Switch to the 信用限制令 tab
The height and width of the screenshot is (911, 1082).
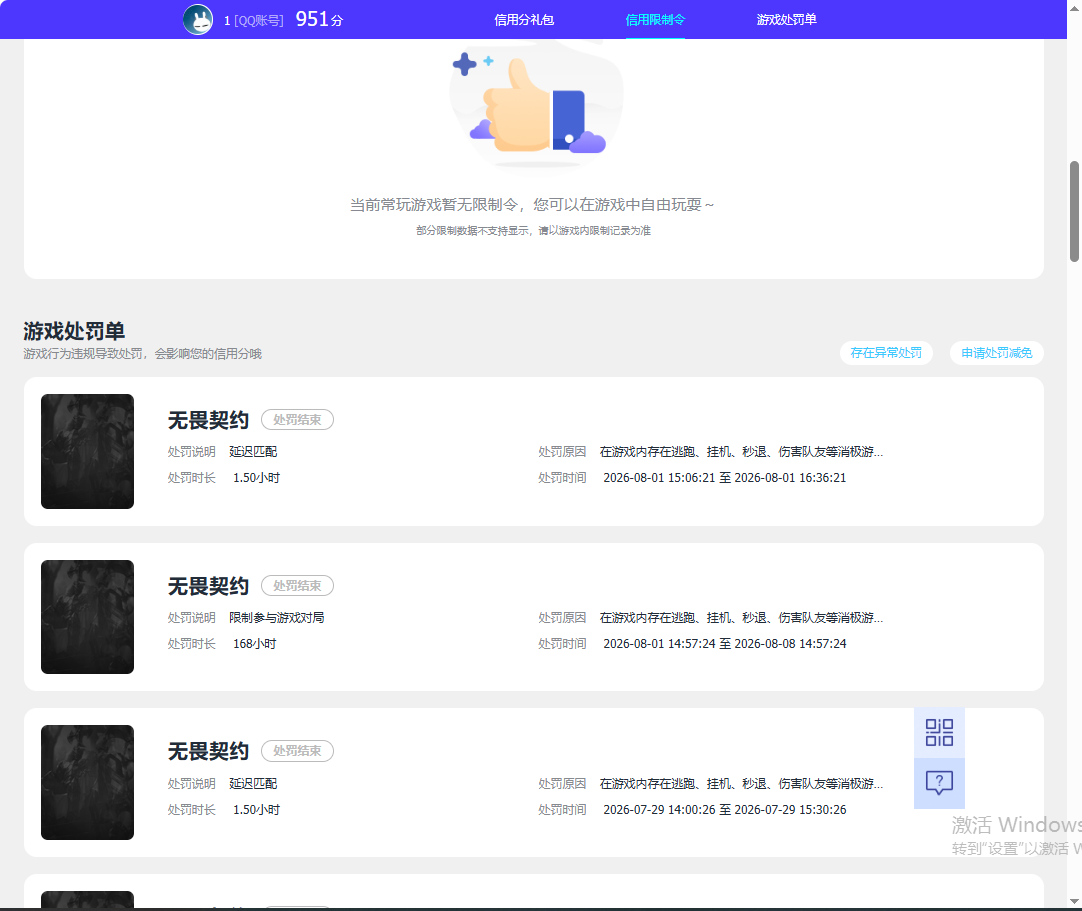click(x=656, y=19)
